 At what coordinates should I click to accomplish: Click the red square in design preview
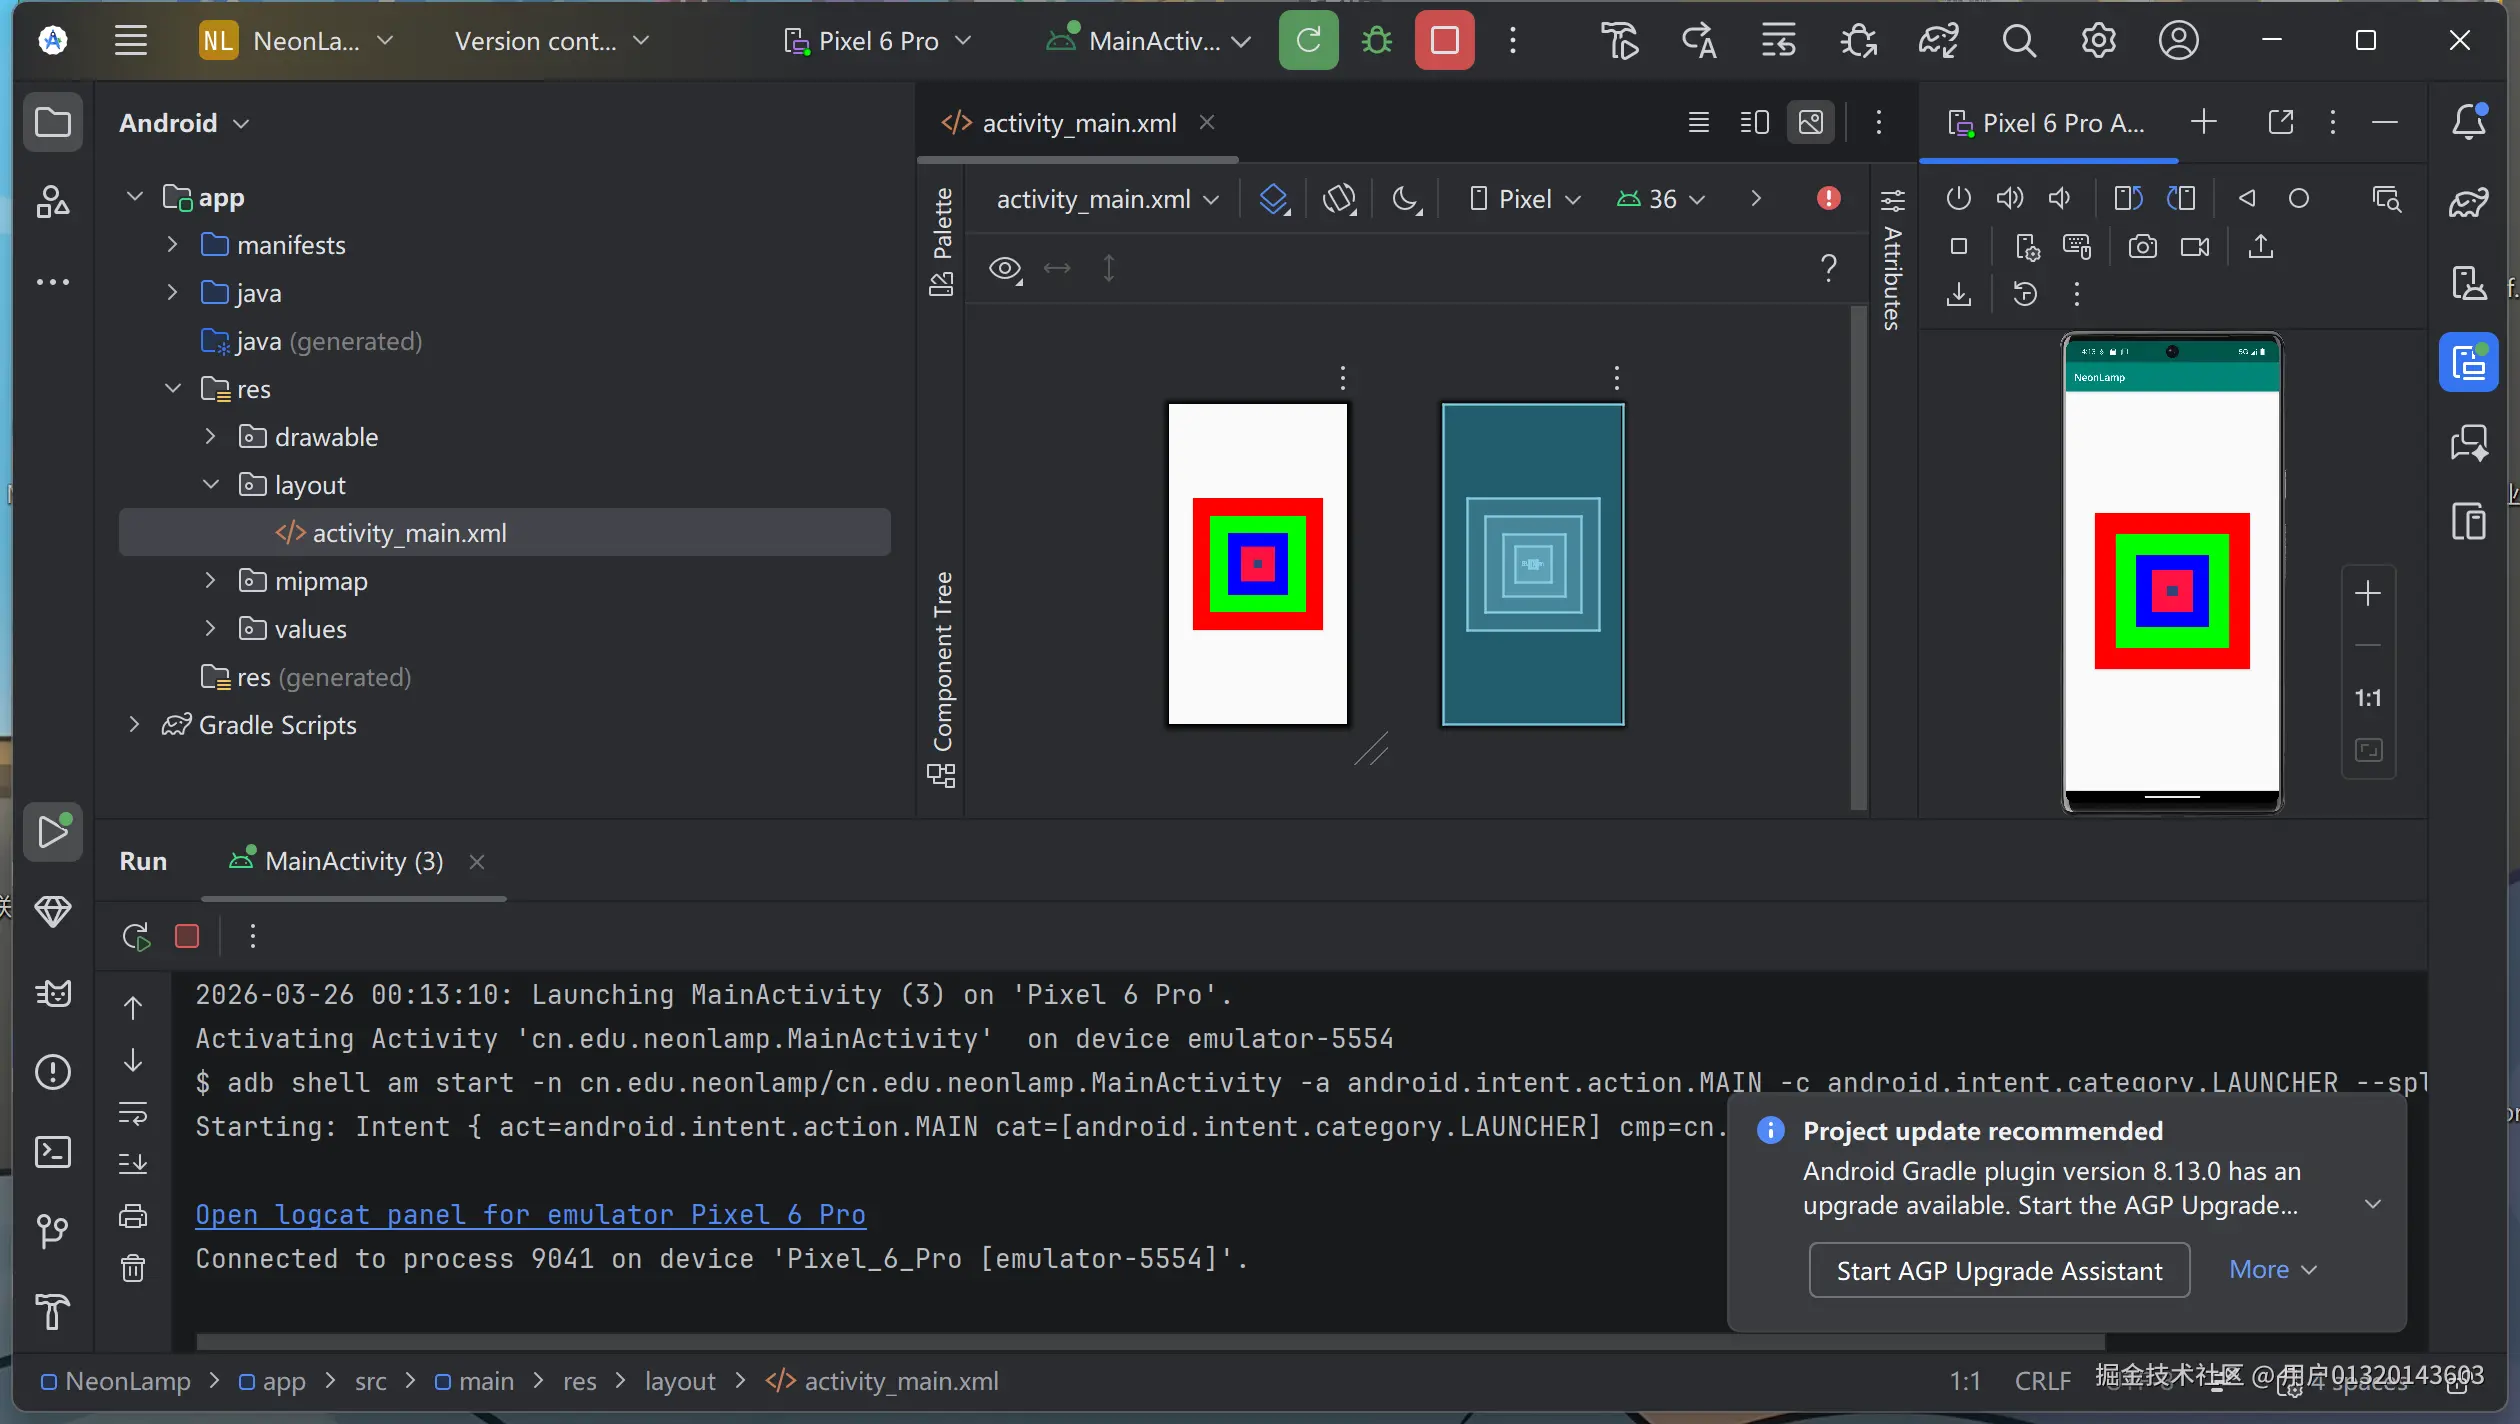(x=1200, y=564)
